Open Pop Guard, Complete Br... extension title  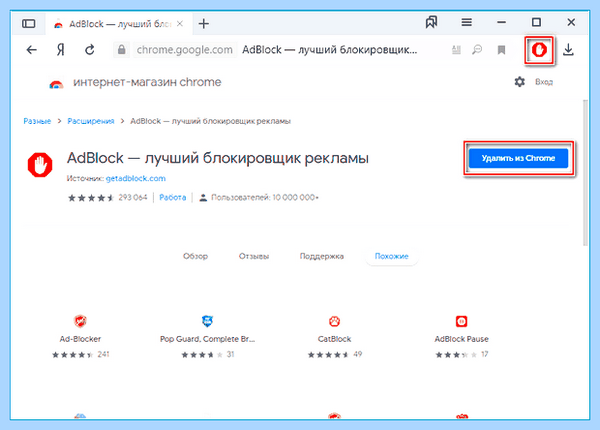click(x=207, y=339)
